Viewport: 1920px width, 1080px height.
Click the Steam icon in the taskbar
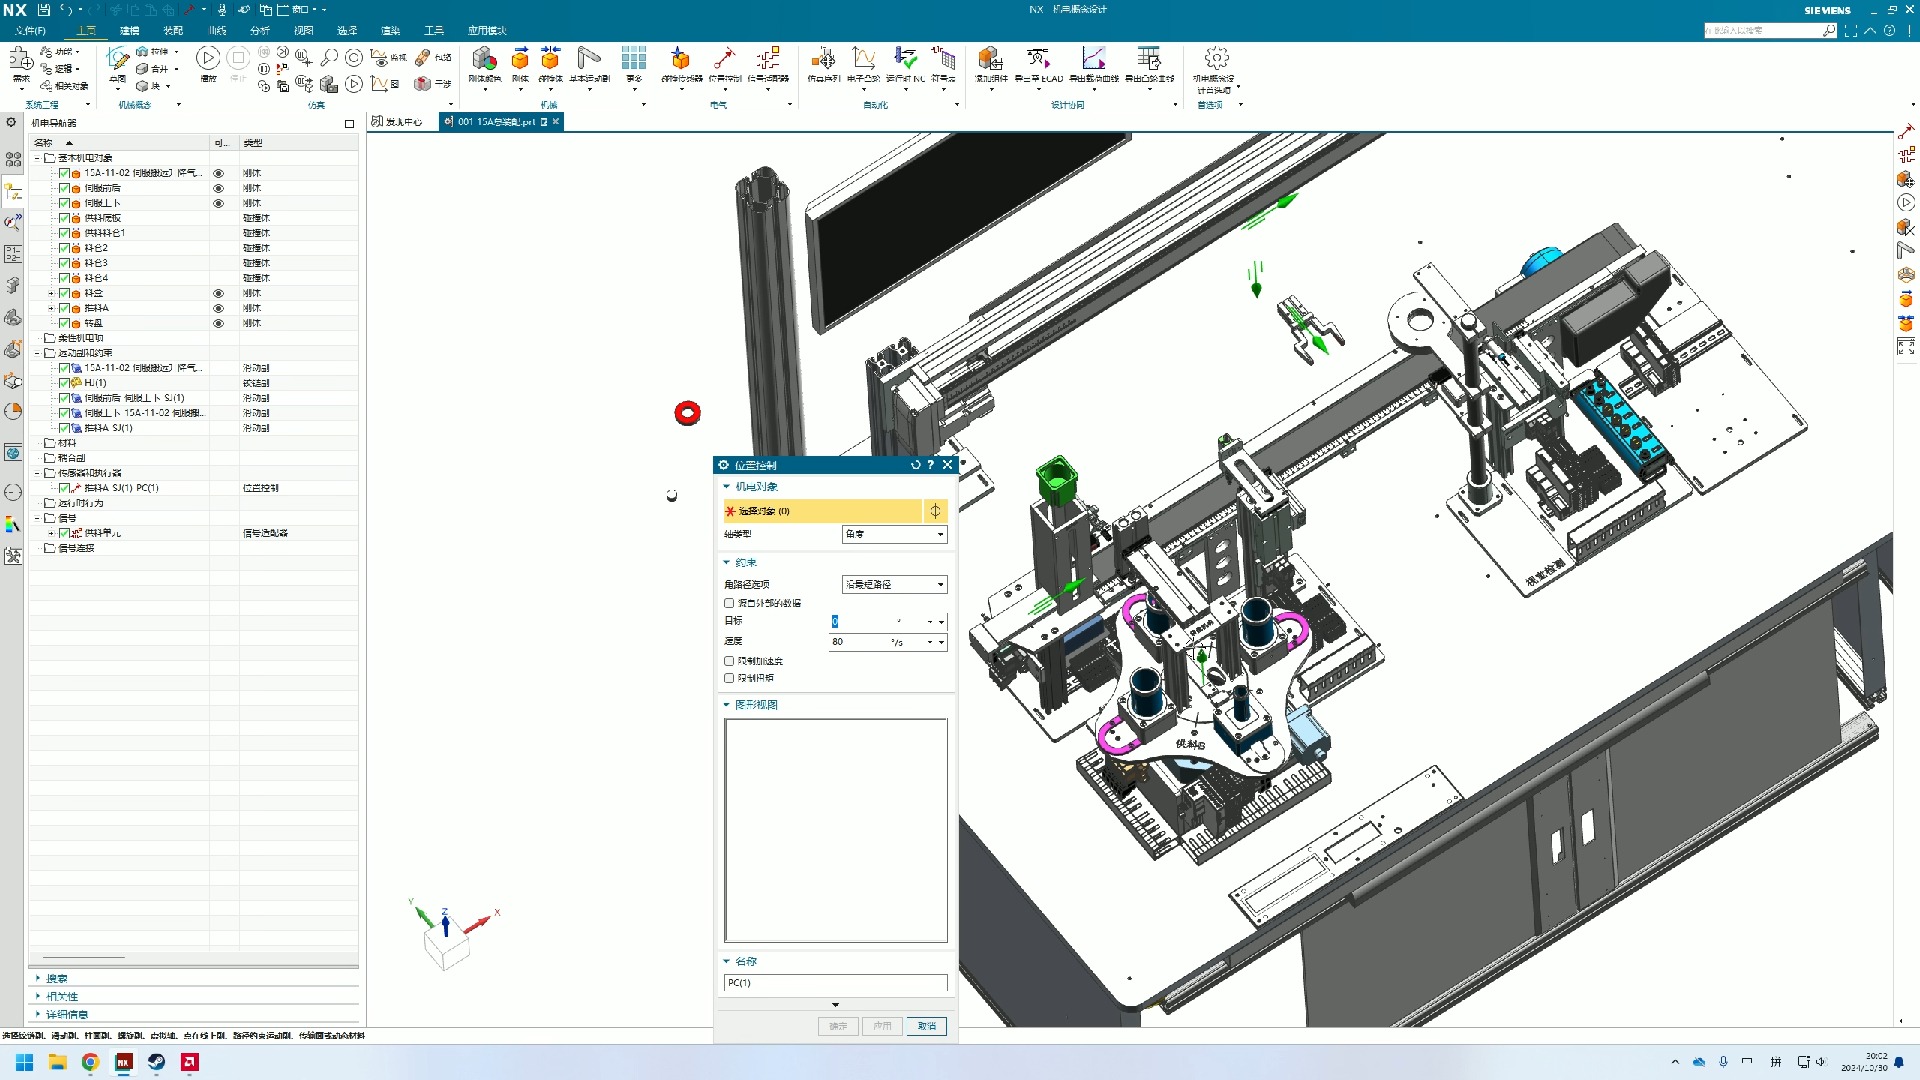[157, 1062]
